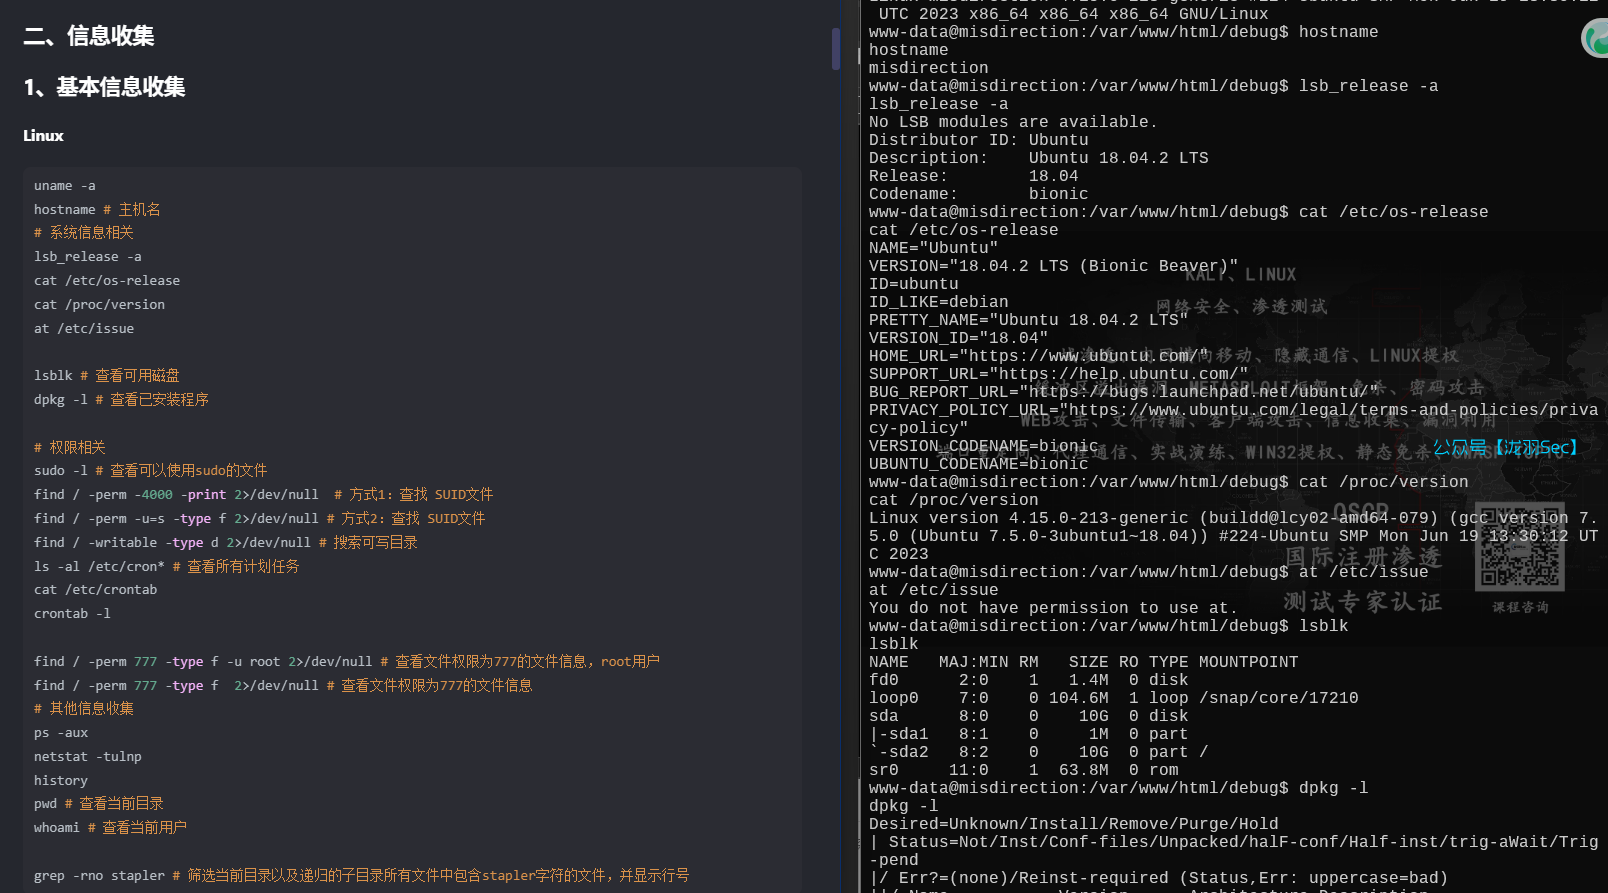Click the SUPPORT_URL line in terminal output
This screenshot has width=1608, height=893.
(x=1058, y=374)
